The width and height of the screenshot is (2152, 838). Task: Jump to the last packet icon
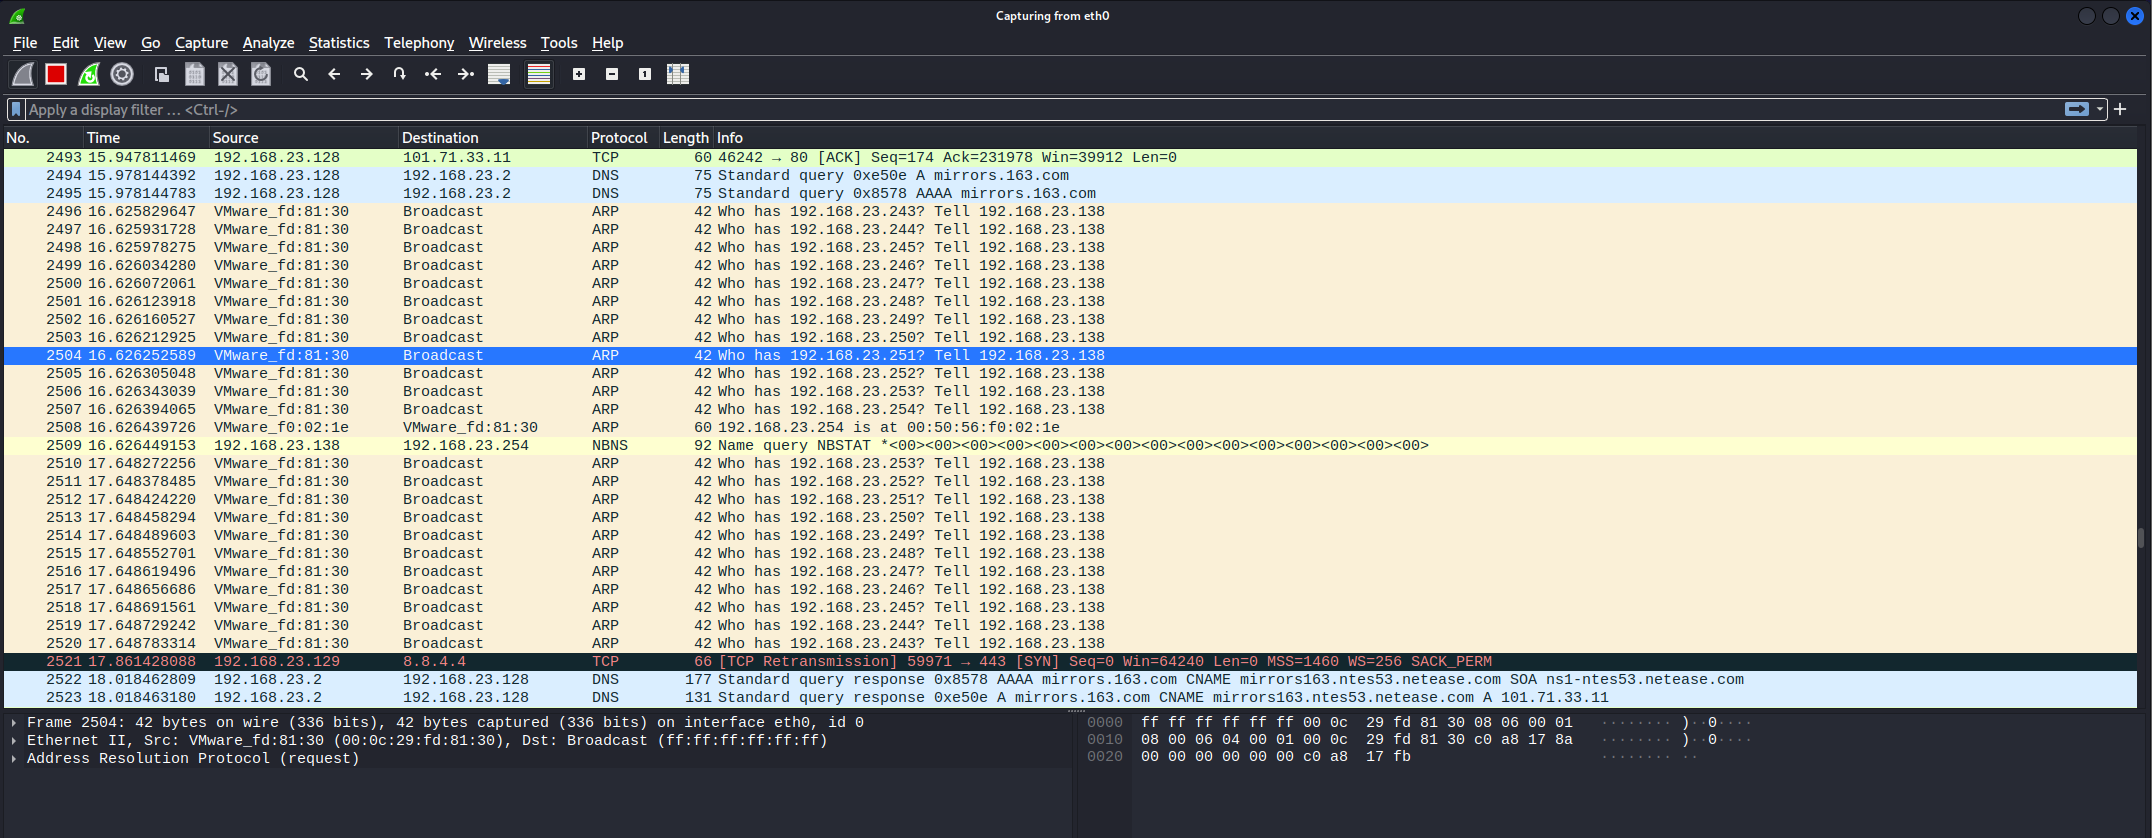coord(466,74)
